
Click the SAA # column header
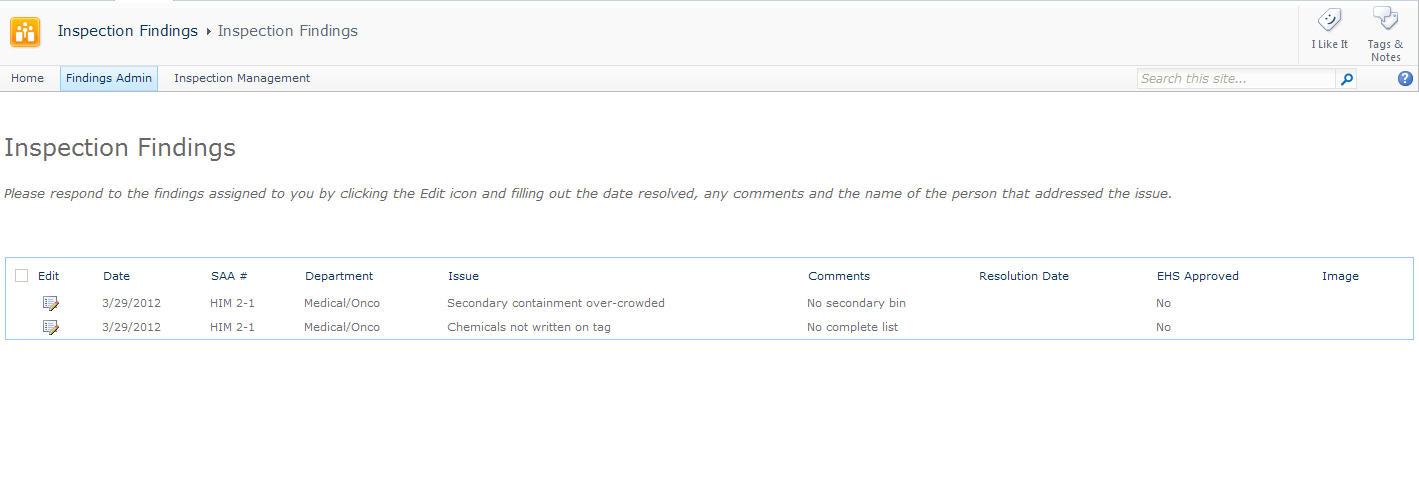tap(229, 276)
